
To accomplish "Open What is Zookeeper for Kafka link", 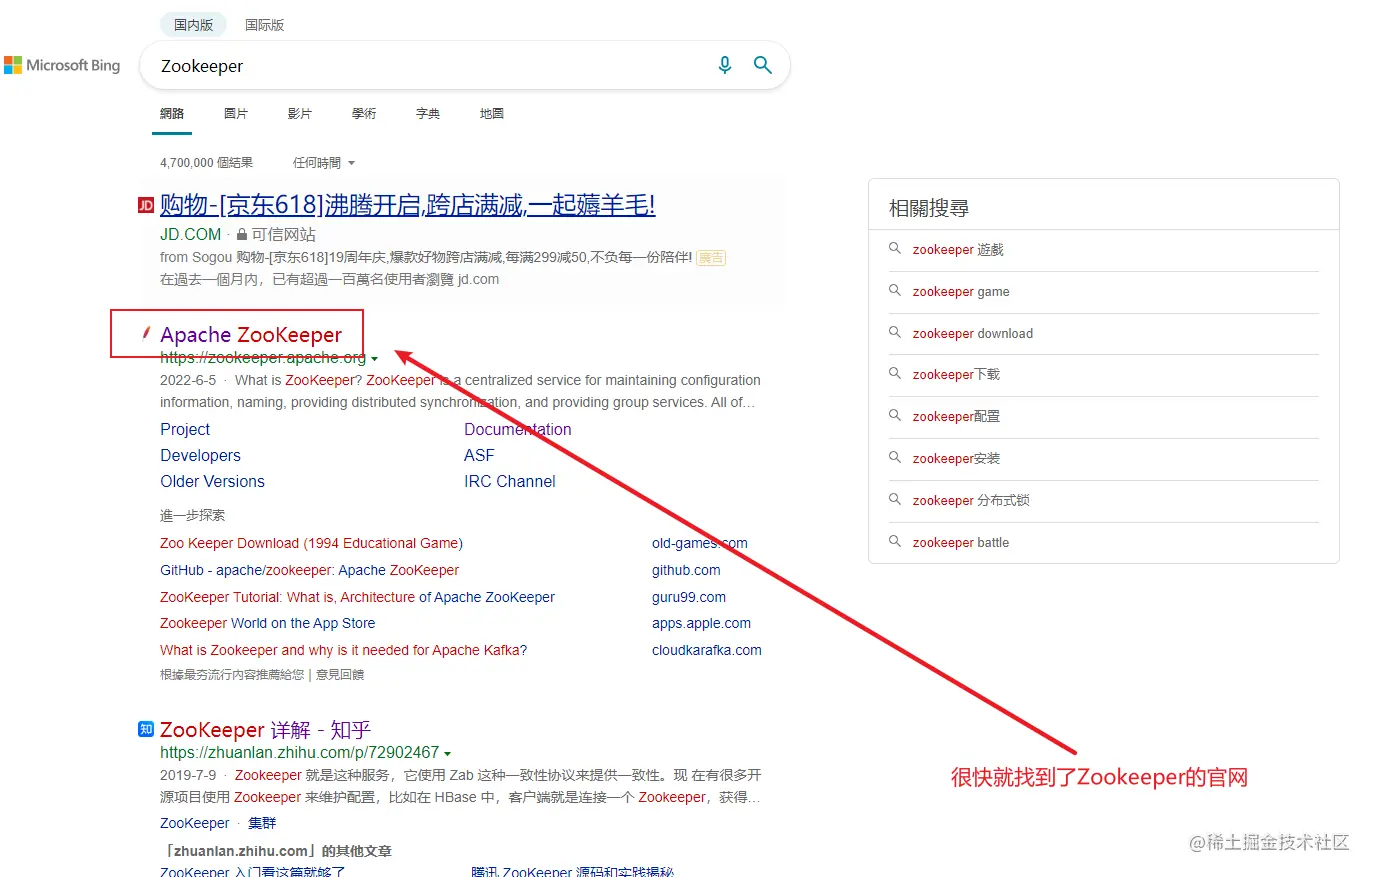I will pos(343,650).
